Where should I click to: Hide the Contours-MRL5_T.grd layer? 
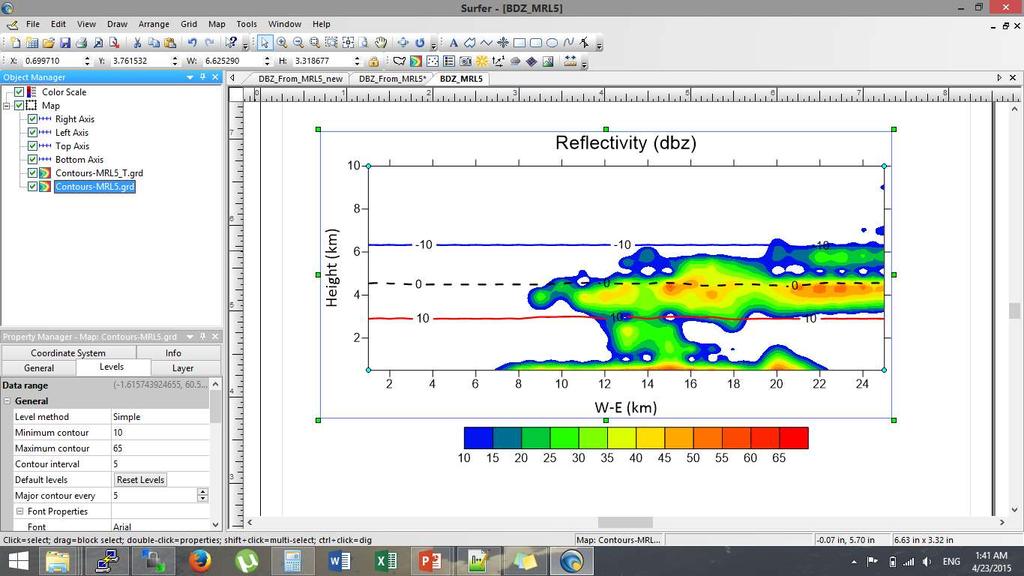tap(32, 173)
